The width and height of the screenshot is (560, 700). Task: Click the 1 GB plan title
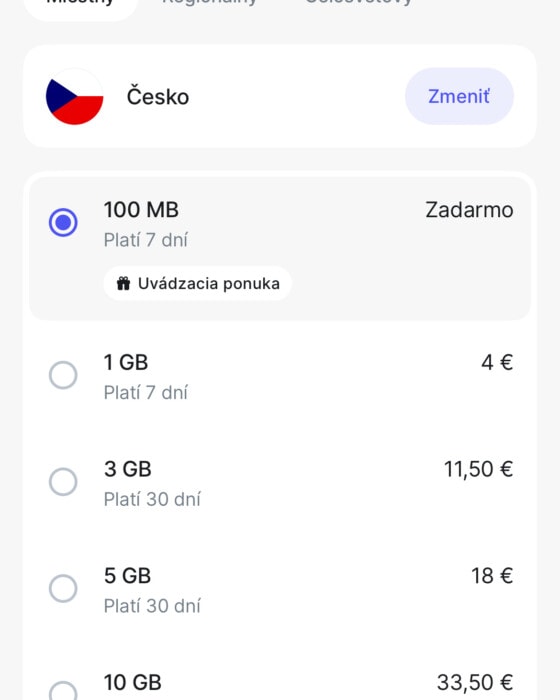click(x=126, y=362)
